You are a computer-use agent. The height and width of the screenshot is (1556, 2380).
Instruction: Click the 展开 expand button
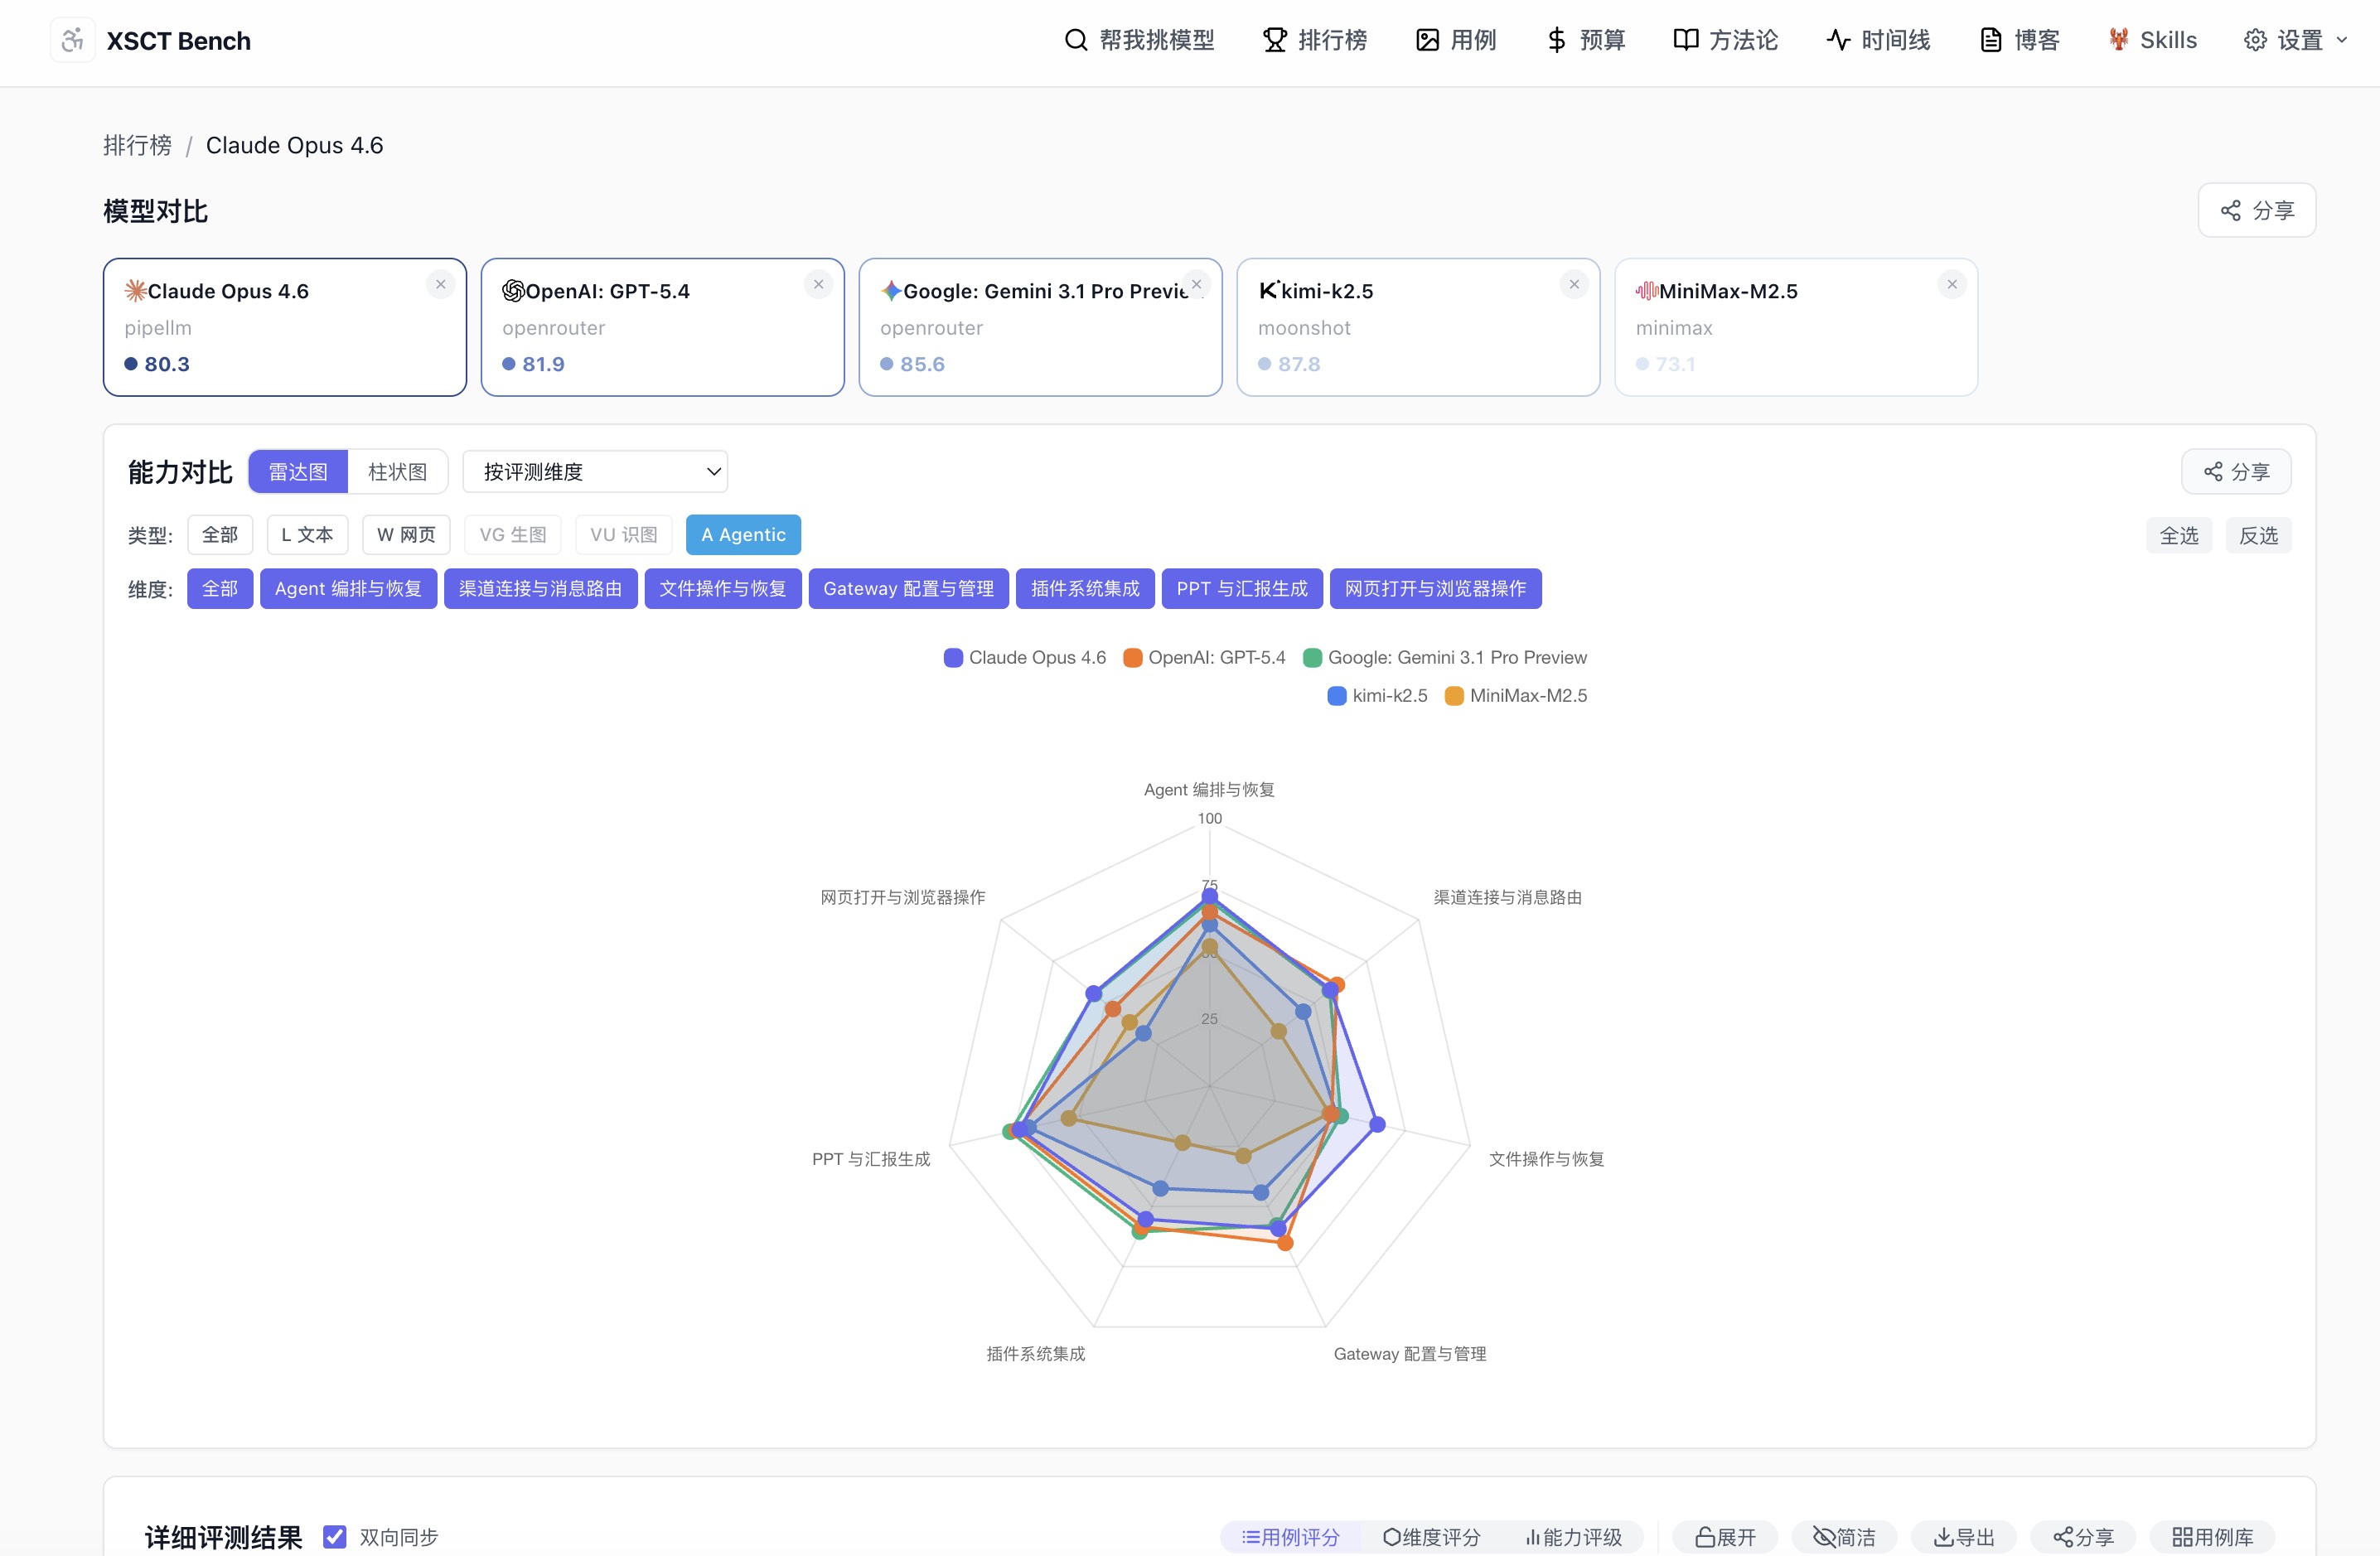[1725, 1536]
